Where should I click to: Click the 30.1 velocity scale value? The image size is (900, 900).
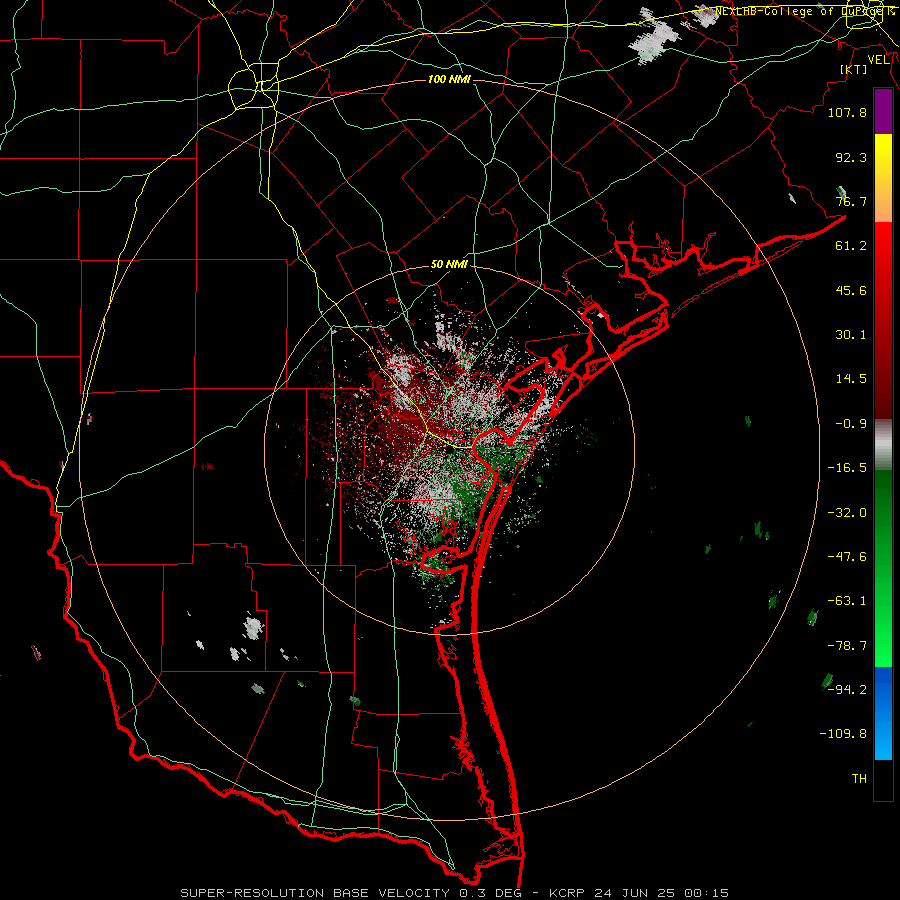point(851,335)
